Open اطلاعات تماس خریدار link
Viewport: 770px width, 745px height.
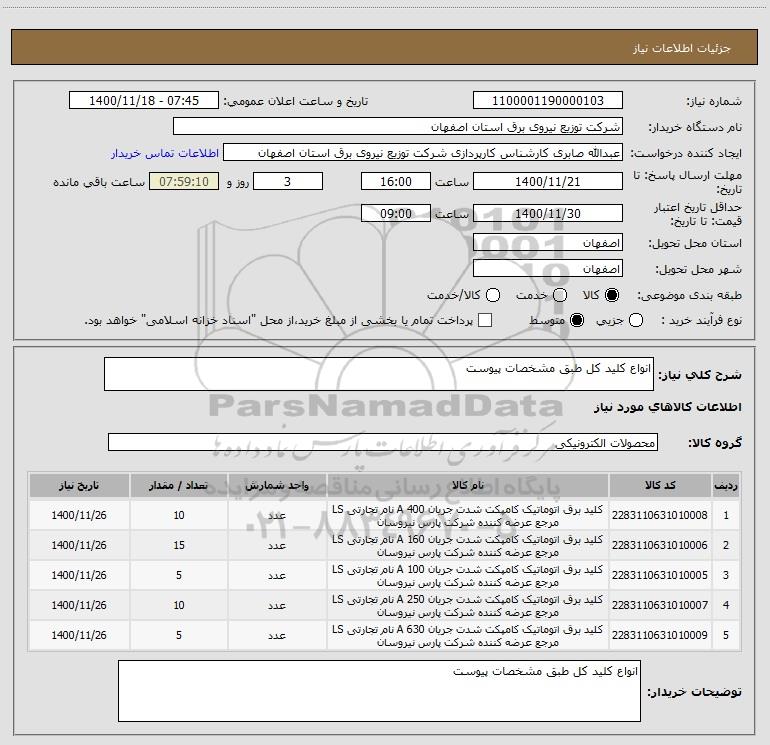tap(165, 153)
